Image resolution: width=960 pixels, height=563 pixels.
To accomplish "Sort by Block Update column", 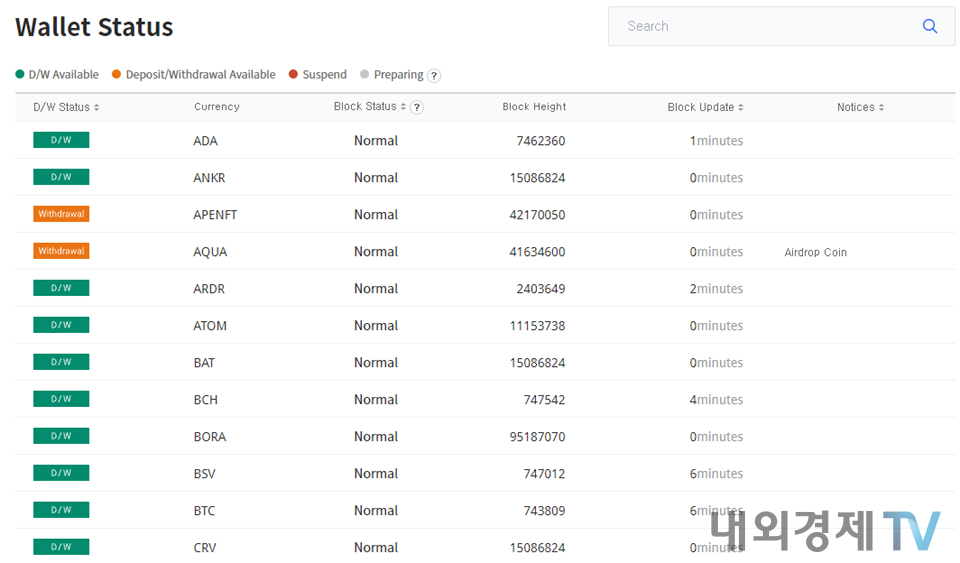I will (x=705, y=107).
